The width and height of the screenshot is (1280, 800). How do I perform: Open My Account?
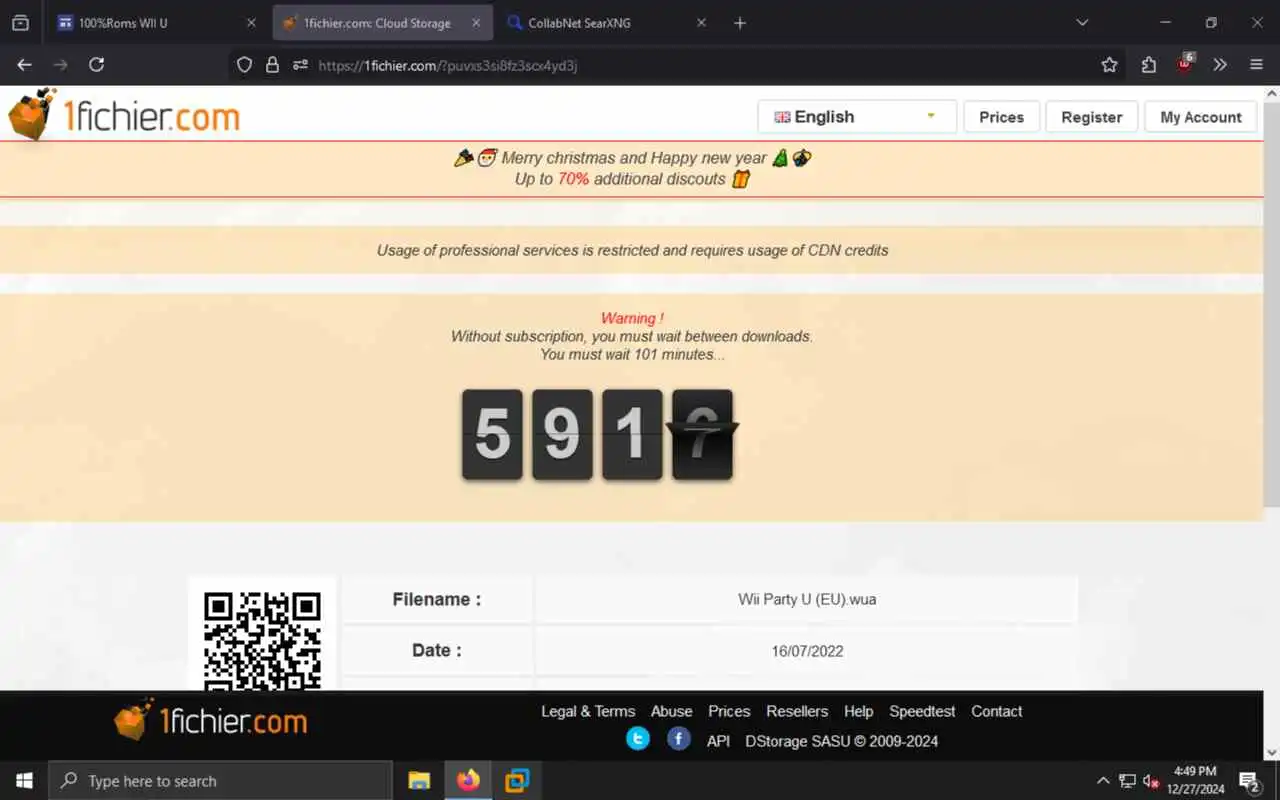click(1200, 117)
